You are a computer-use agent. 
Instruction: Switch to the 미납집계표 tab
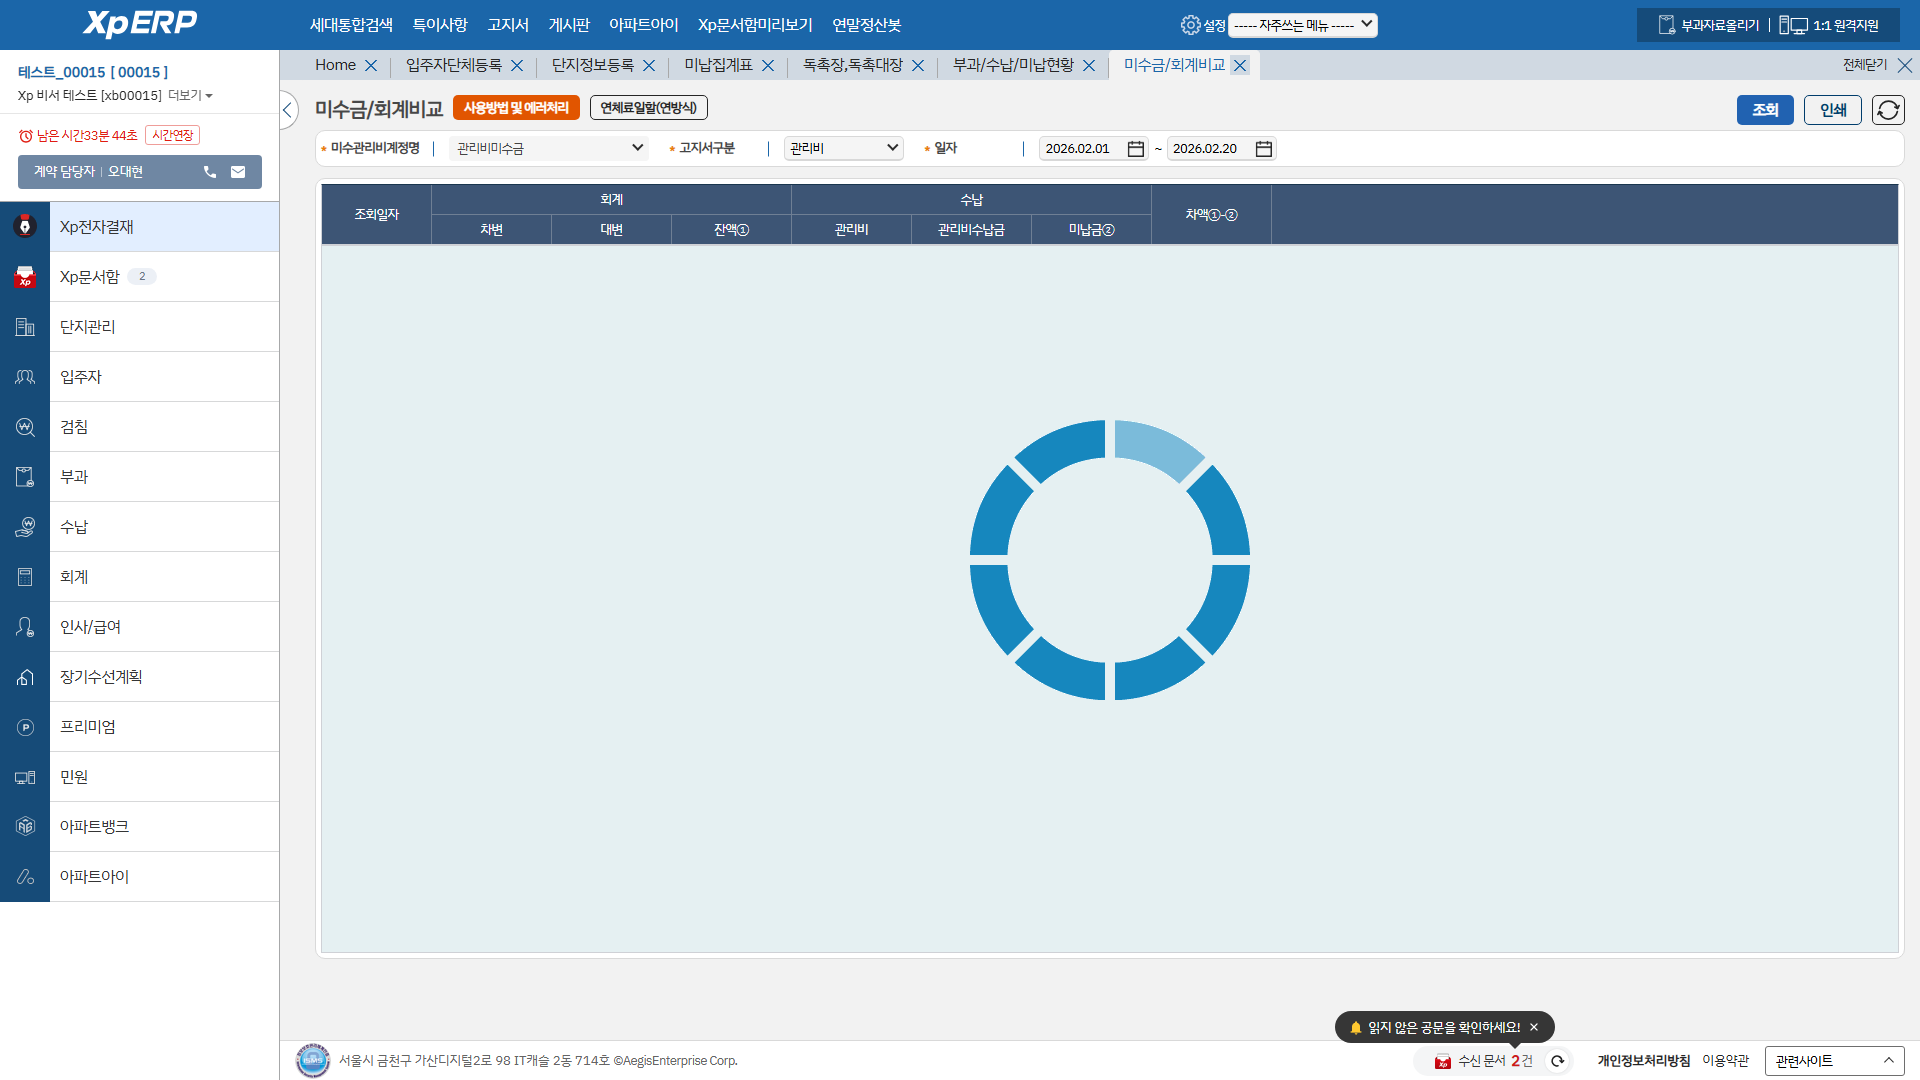click(718, 65)
